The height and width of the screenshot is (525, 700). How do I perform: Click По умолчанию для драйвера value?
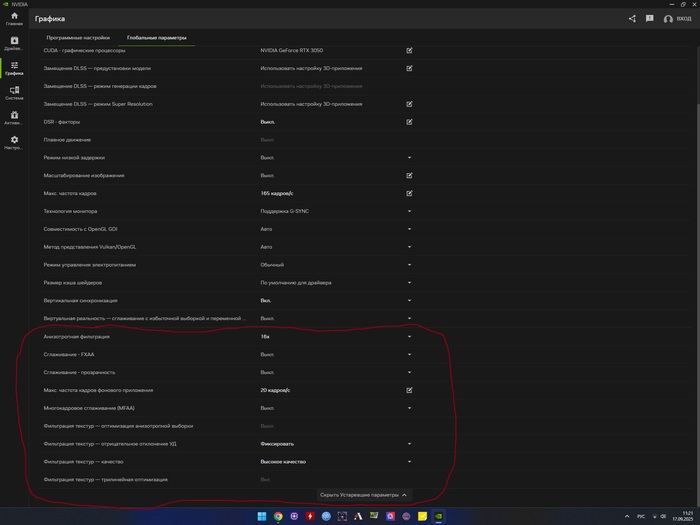(x=296, y=283)
